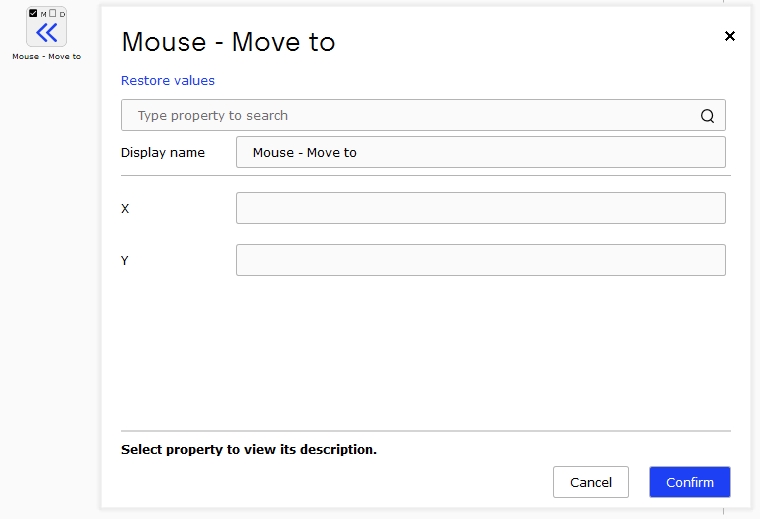The width and height of the screenshot is (760, 519).
Task: Cancel the property changes
Action: [591, 482]
